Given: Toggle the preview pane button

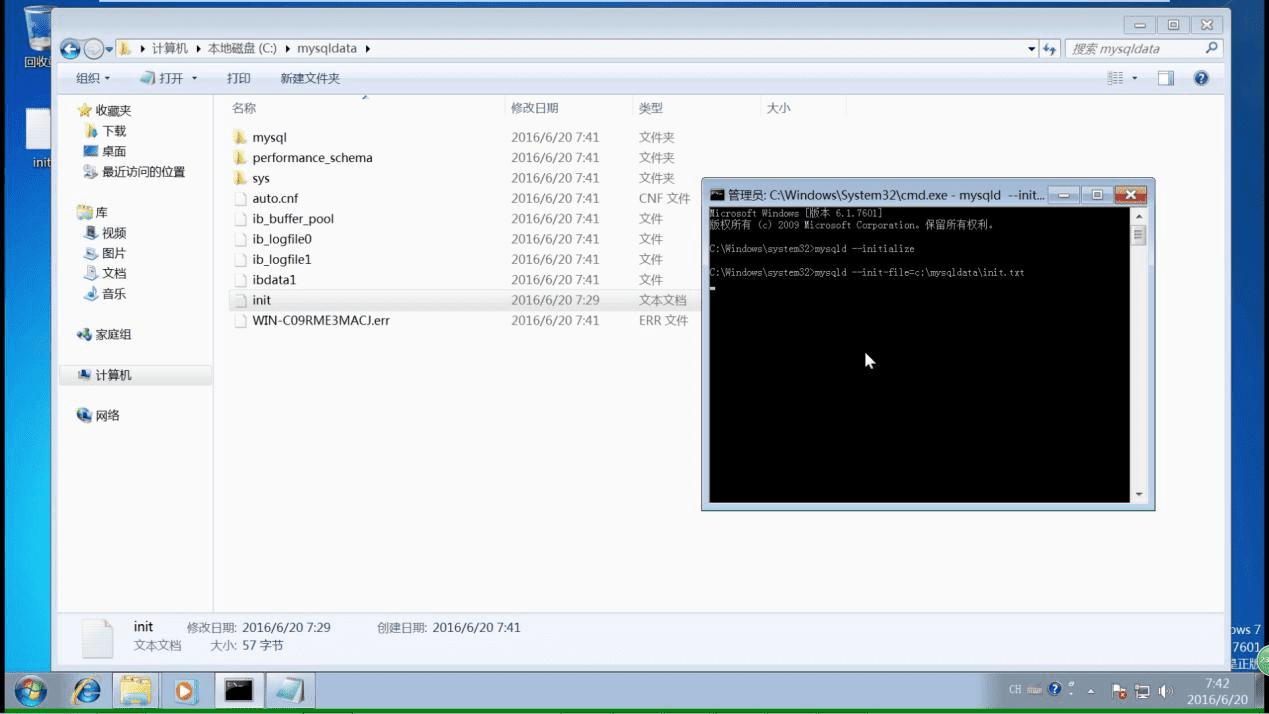Looking at the screenshot, I should (1165, 78).
